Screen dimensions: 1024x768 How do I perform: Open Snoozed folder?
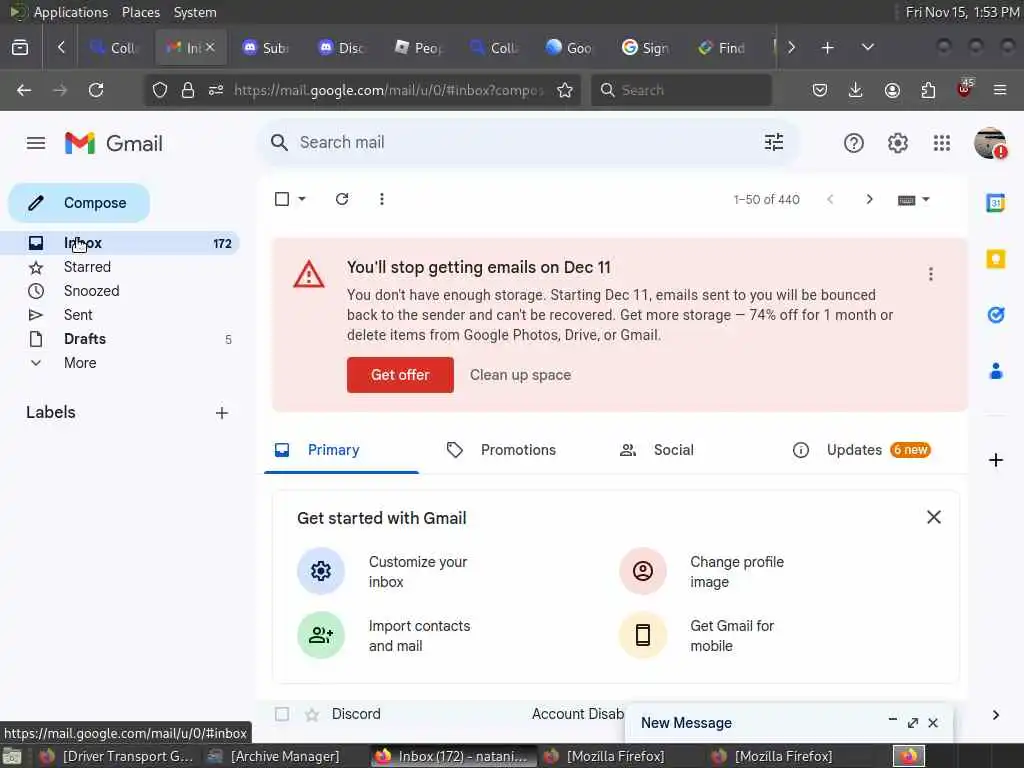[121, 291]
